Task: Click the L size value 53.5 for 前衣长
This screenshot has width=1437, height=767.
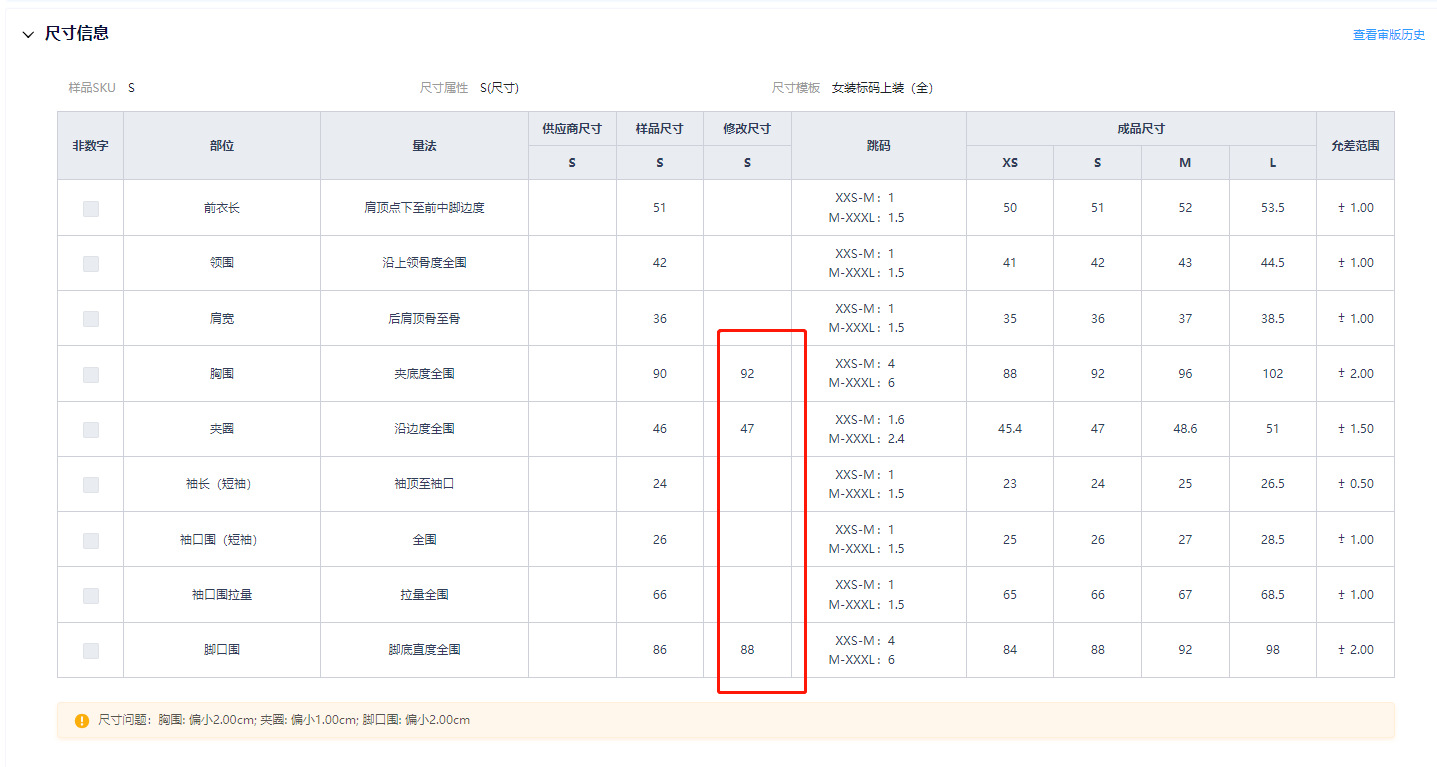Action: (x=1273, y=208)
